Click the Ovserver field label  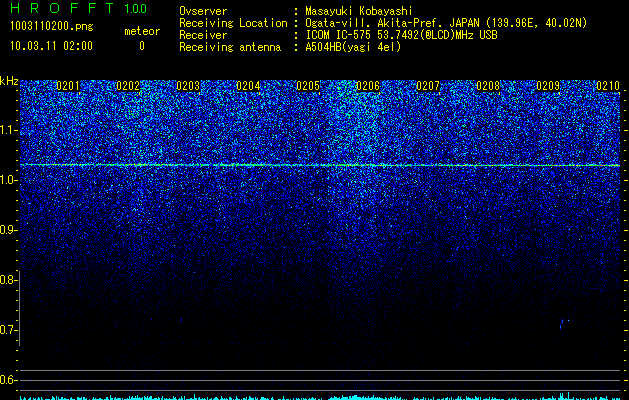203,11
